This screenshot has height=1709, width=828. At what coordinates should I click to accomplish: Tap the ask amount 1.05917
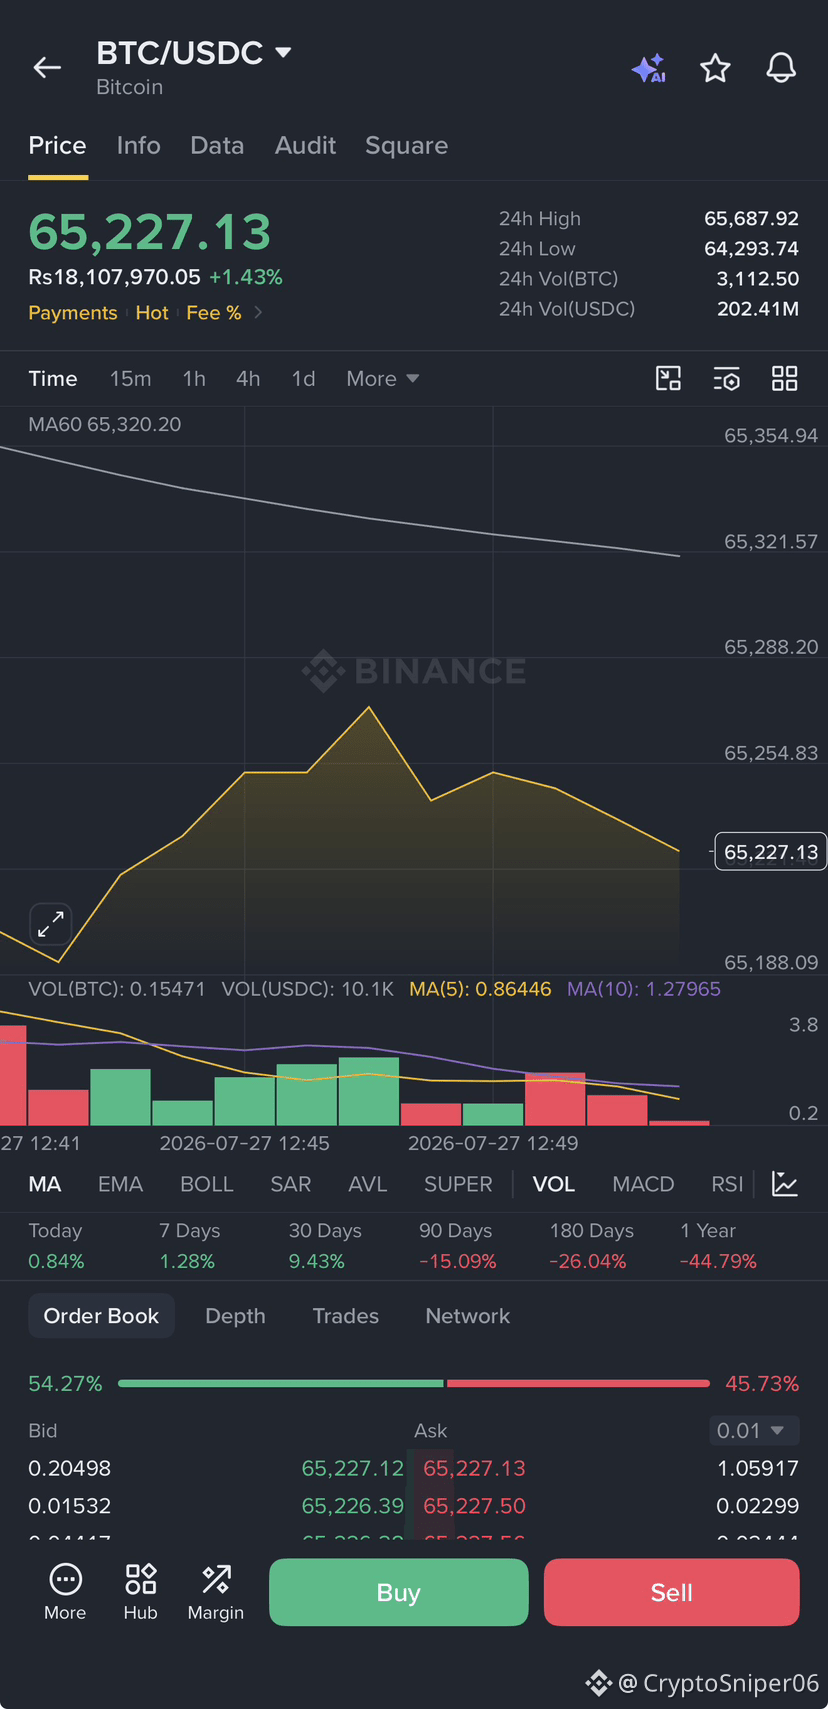(758, 1468)
